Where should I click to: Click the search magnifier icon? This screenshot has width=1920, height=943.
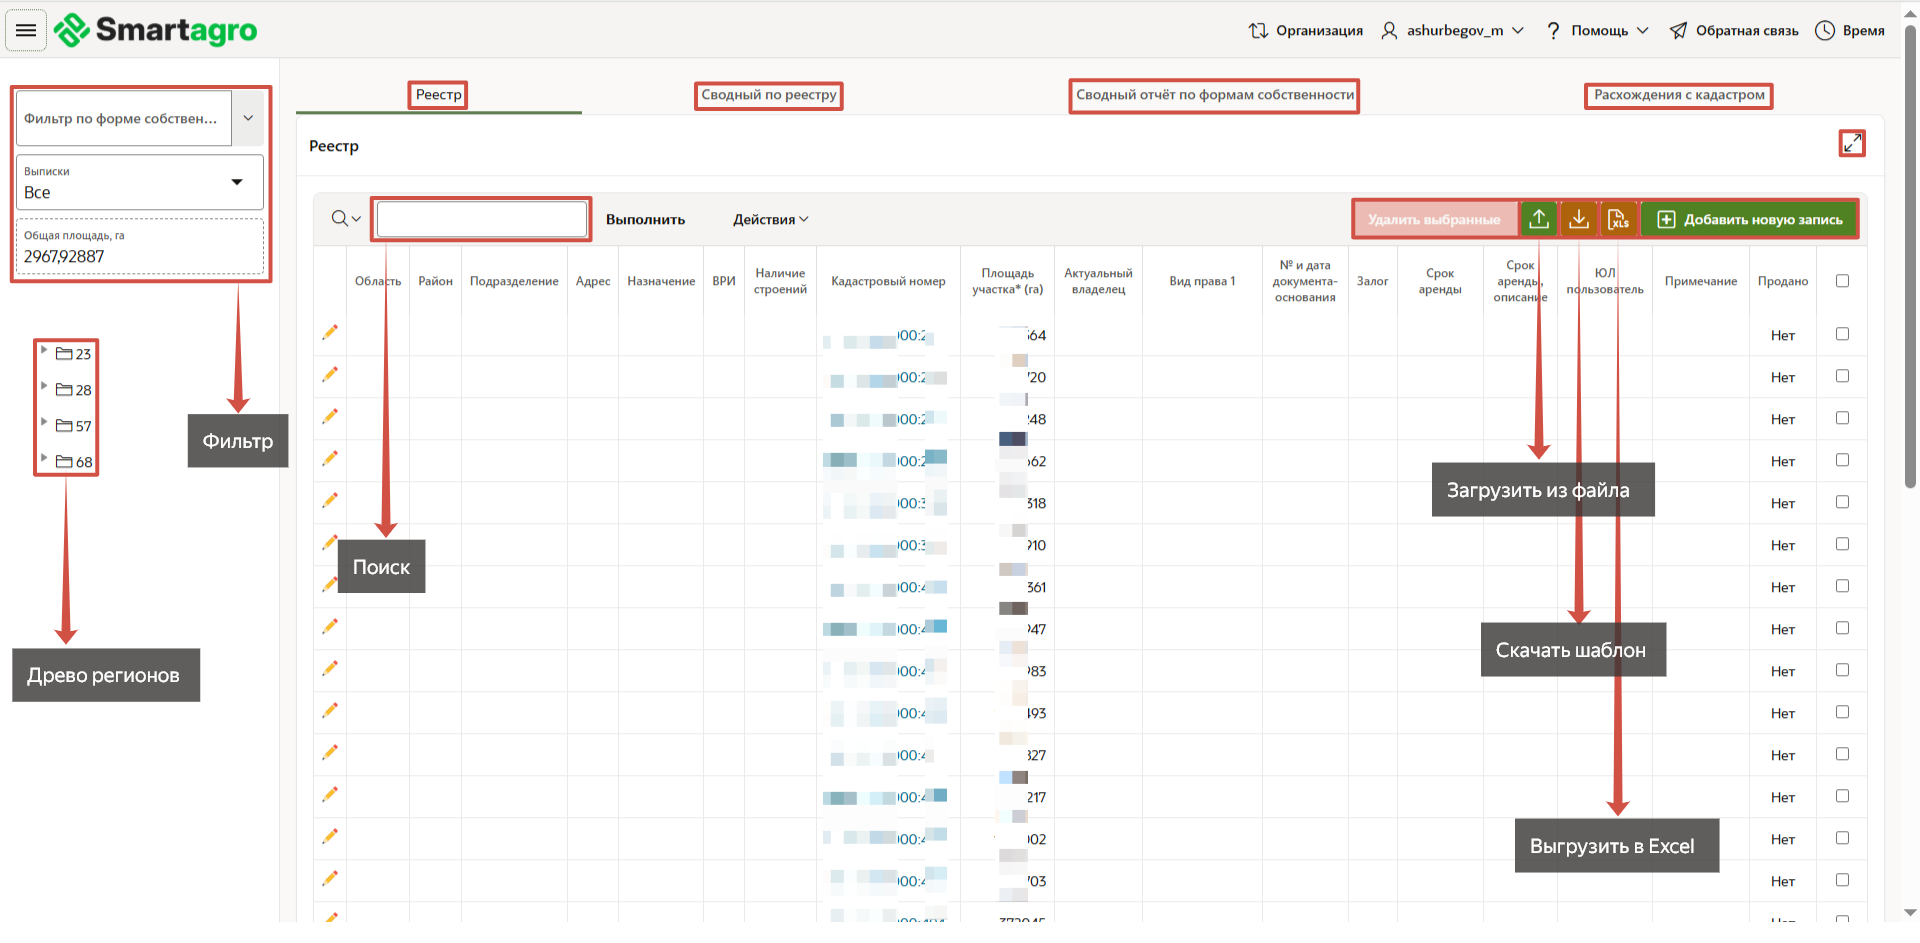tap(340, 219)
